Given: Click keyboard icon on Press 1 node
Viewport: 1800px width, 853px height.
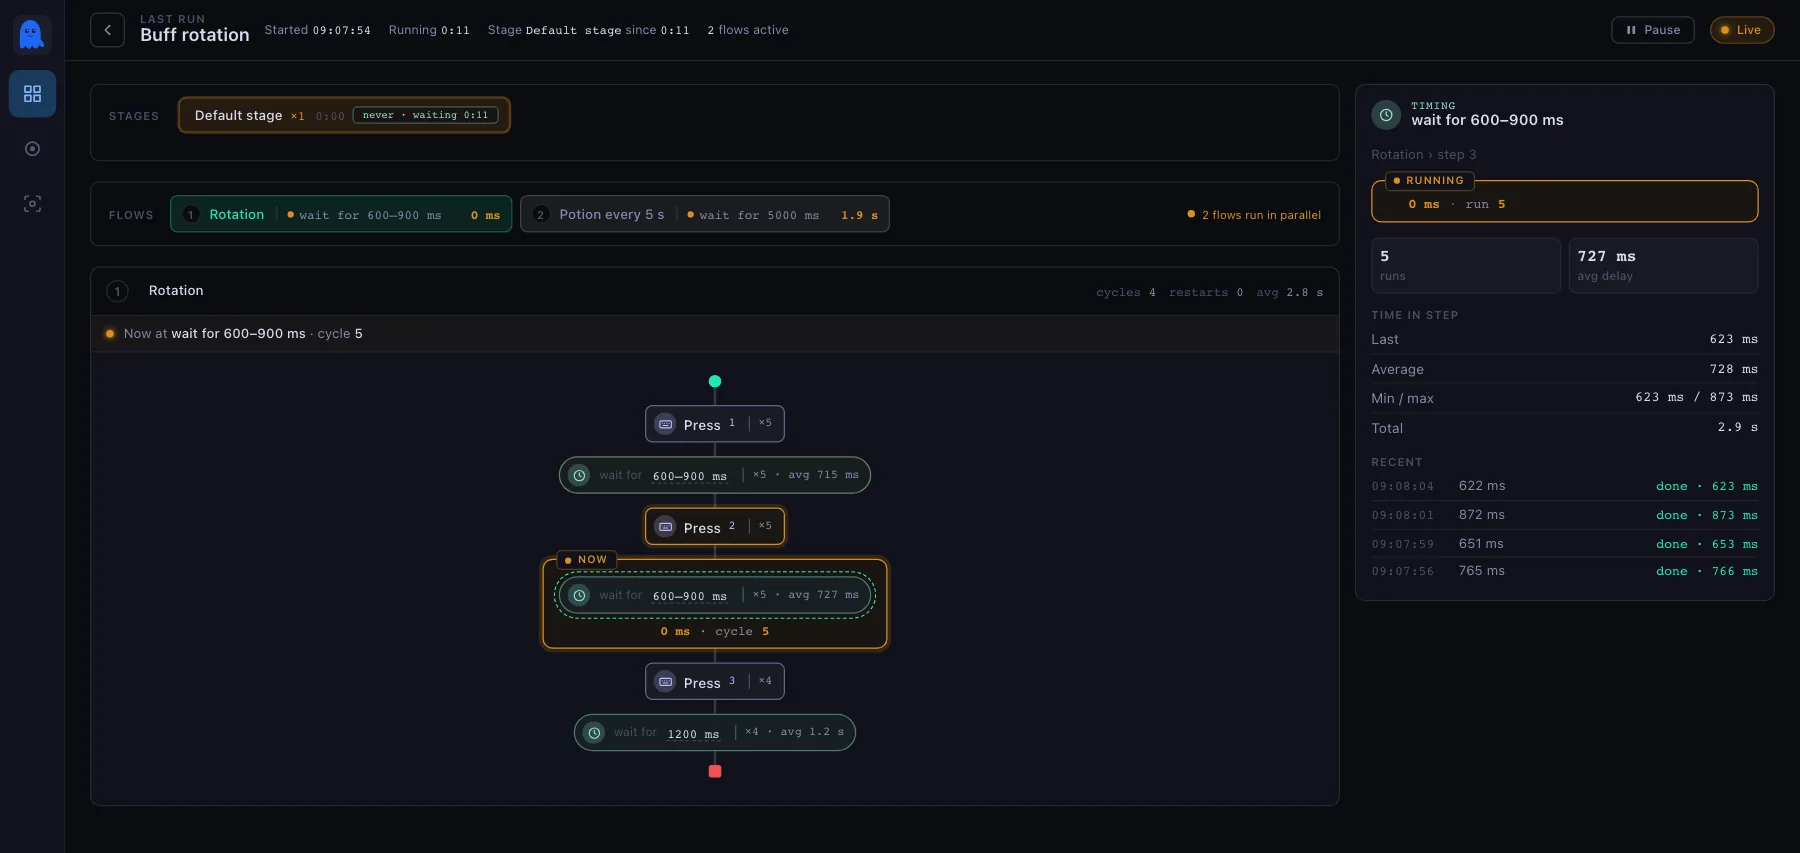Looking at the screenshot, I should (666, 424).
